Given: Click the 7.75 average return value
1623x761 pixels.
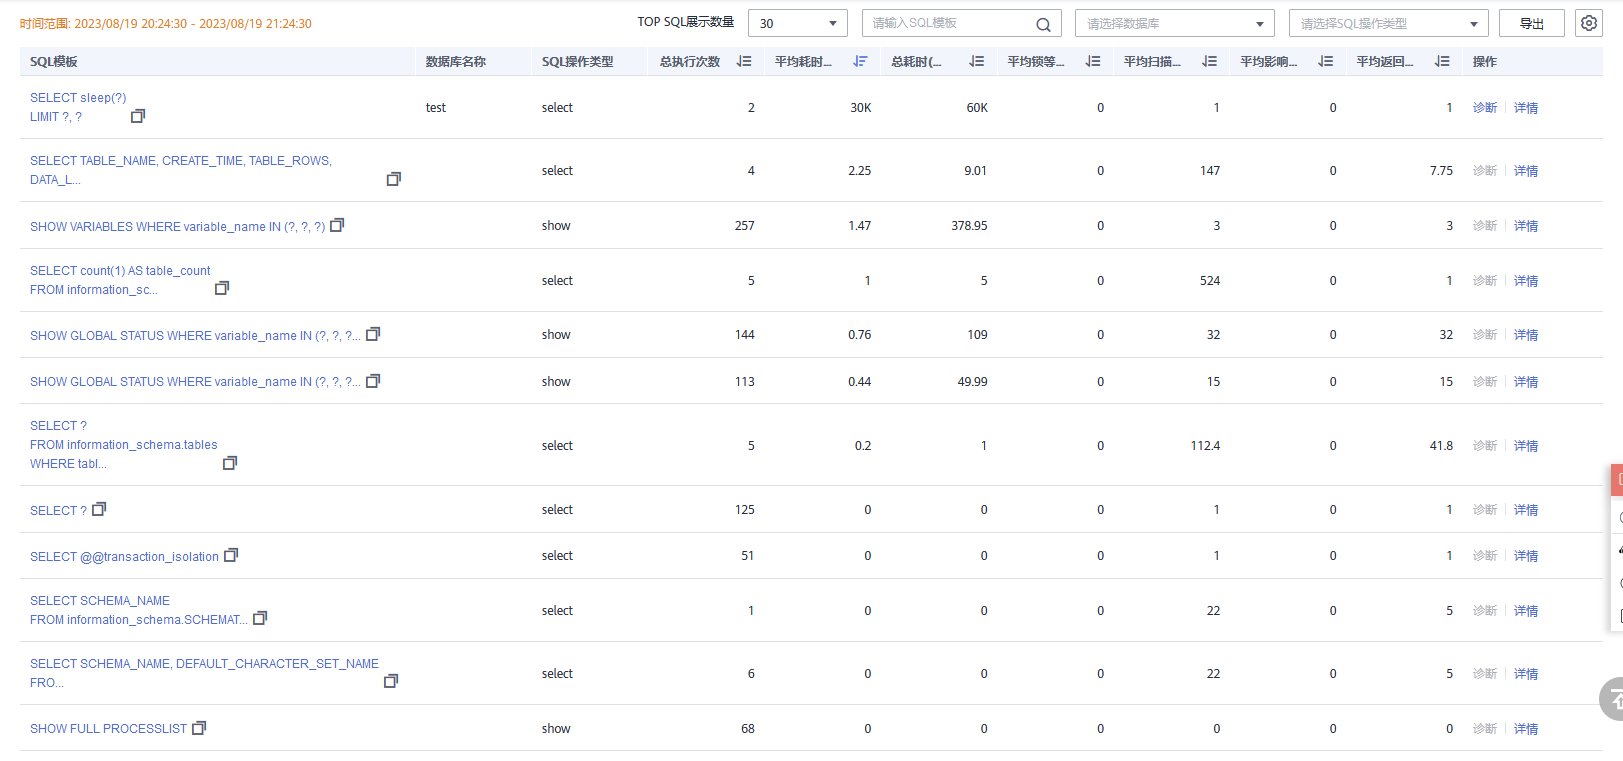Looking at the screenshot, I should coord(1441,171).
